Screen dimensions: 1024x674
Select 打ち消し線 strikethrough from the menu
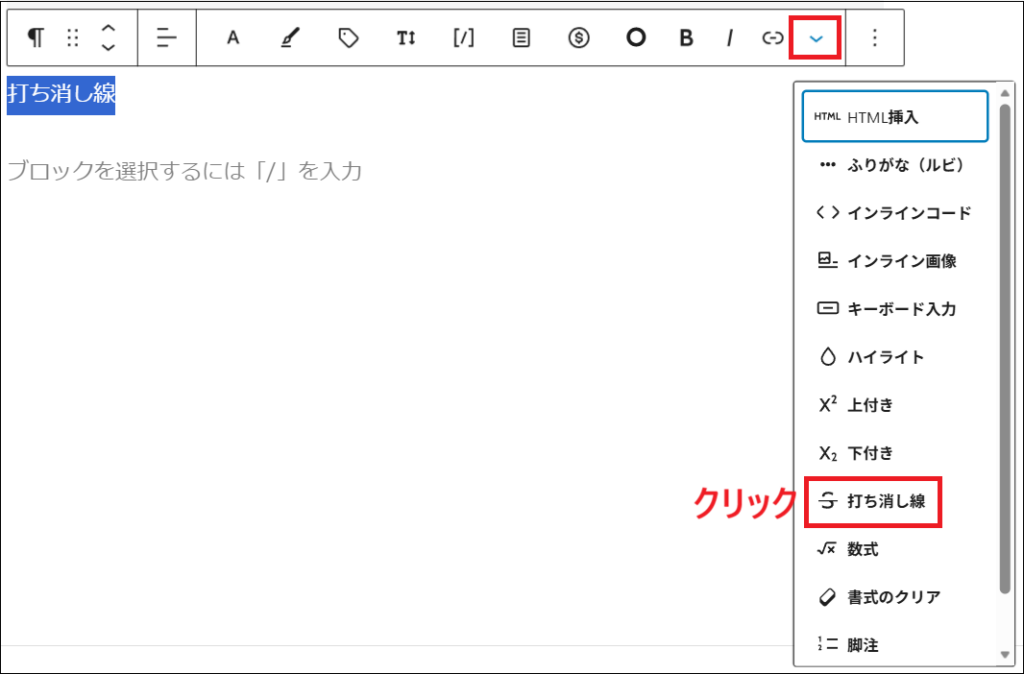873,501
